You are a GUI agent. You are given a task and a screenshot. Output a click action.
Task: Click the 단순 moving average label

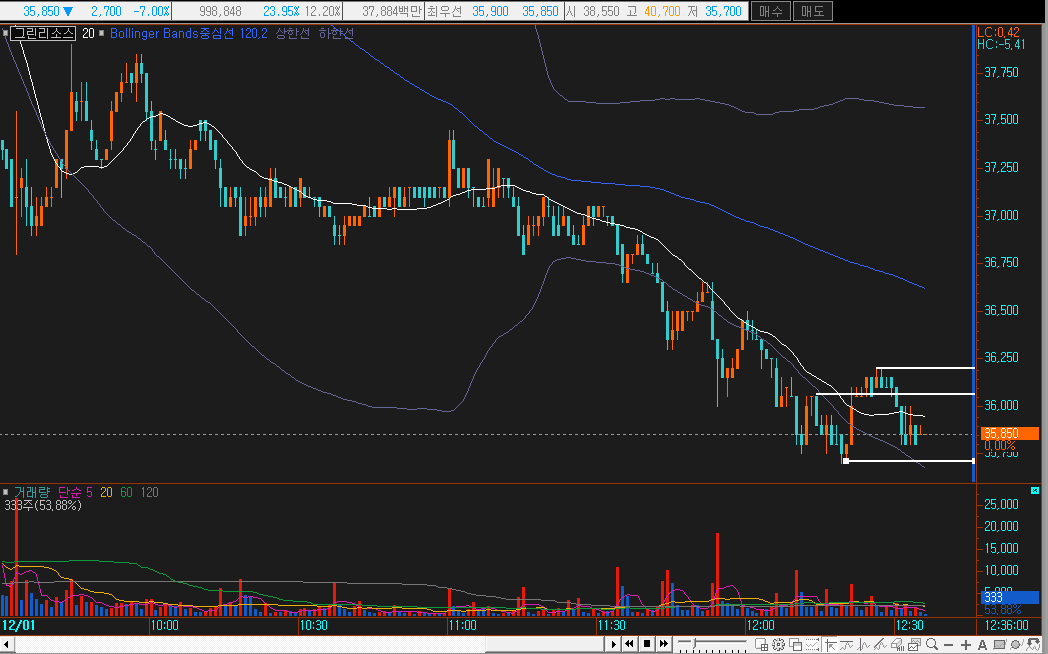[72, 492]
